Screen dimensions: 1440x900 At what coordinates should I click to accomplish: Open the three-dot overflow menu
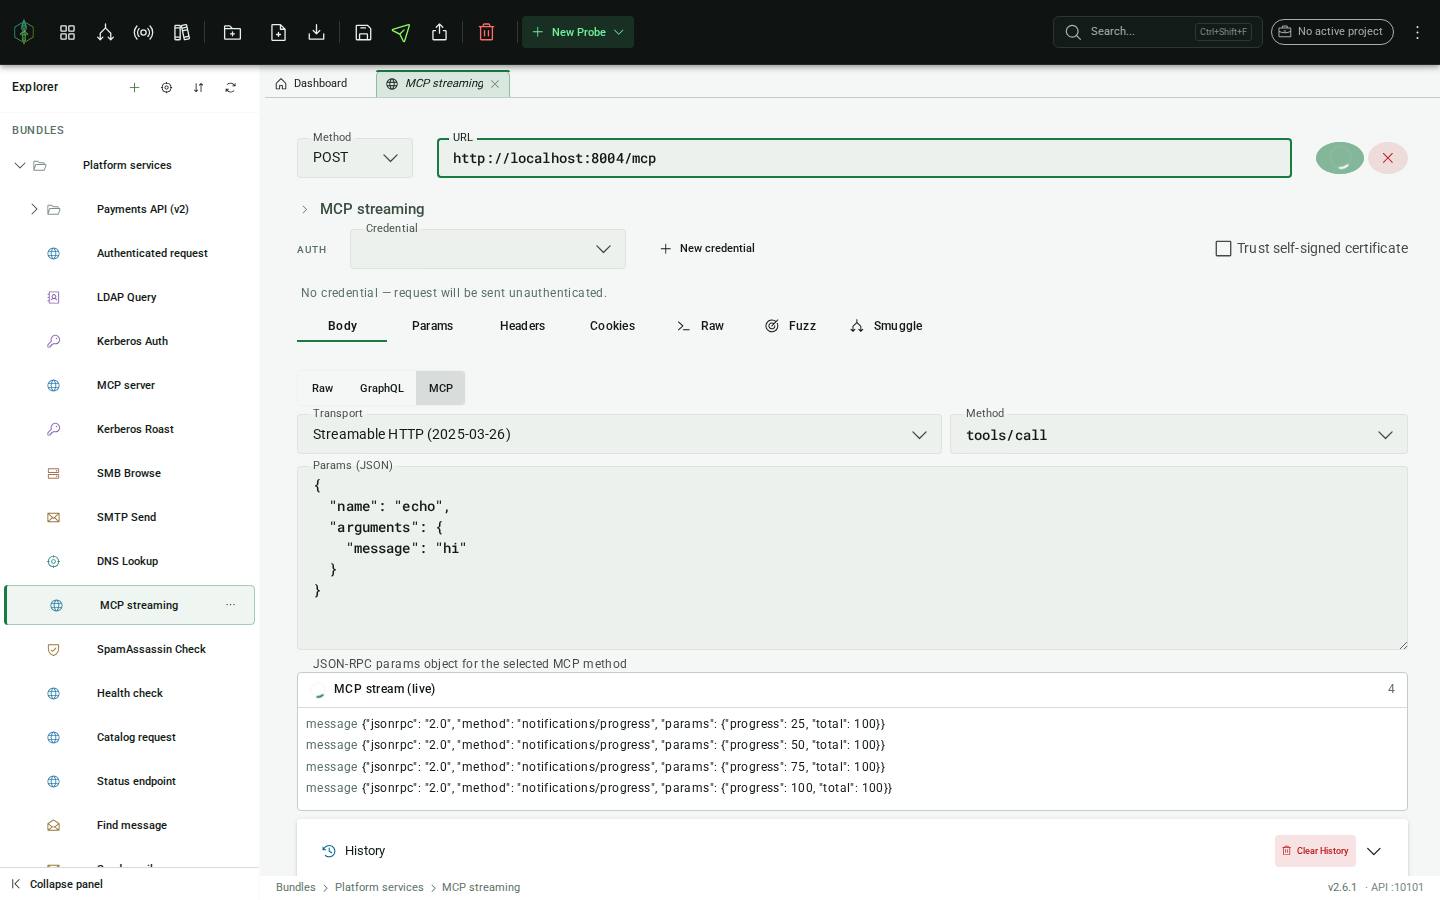[x=1417, y=32]
